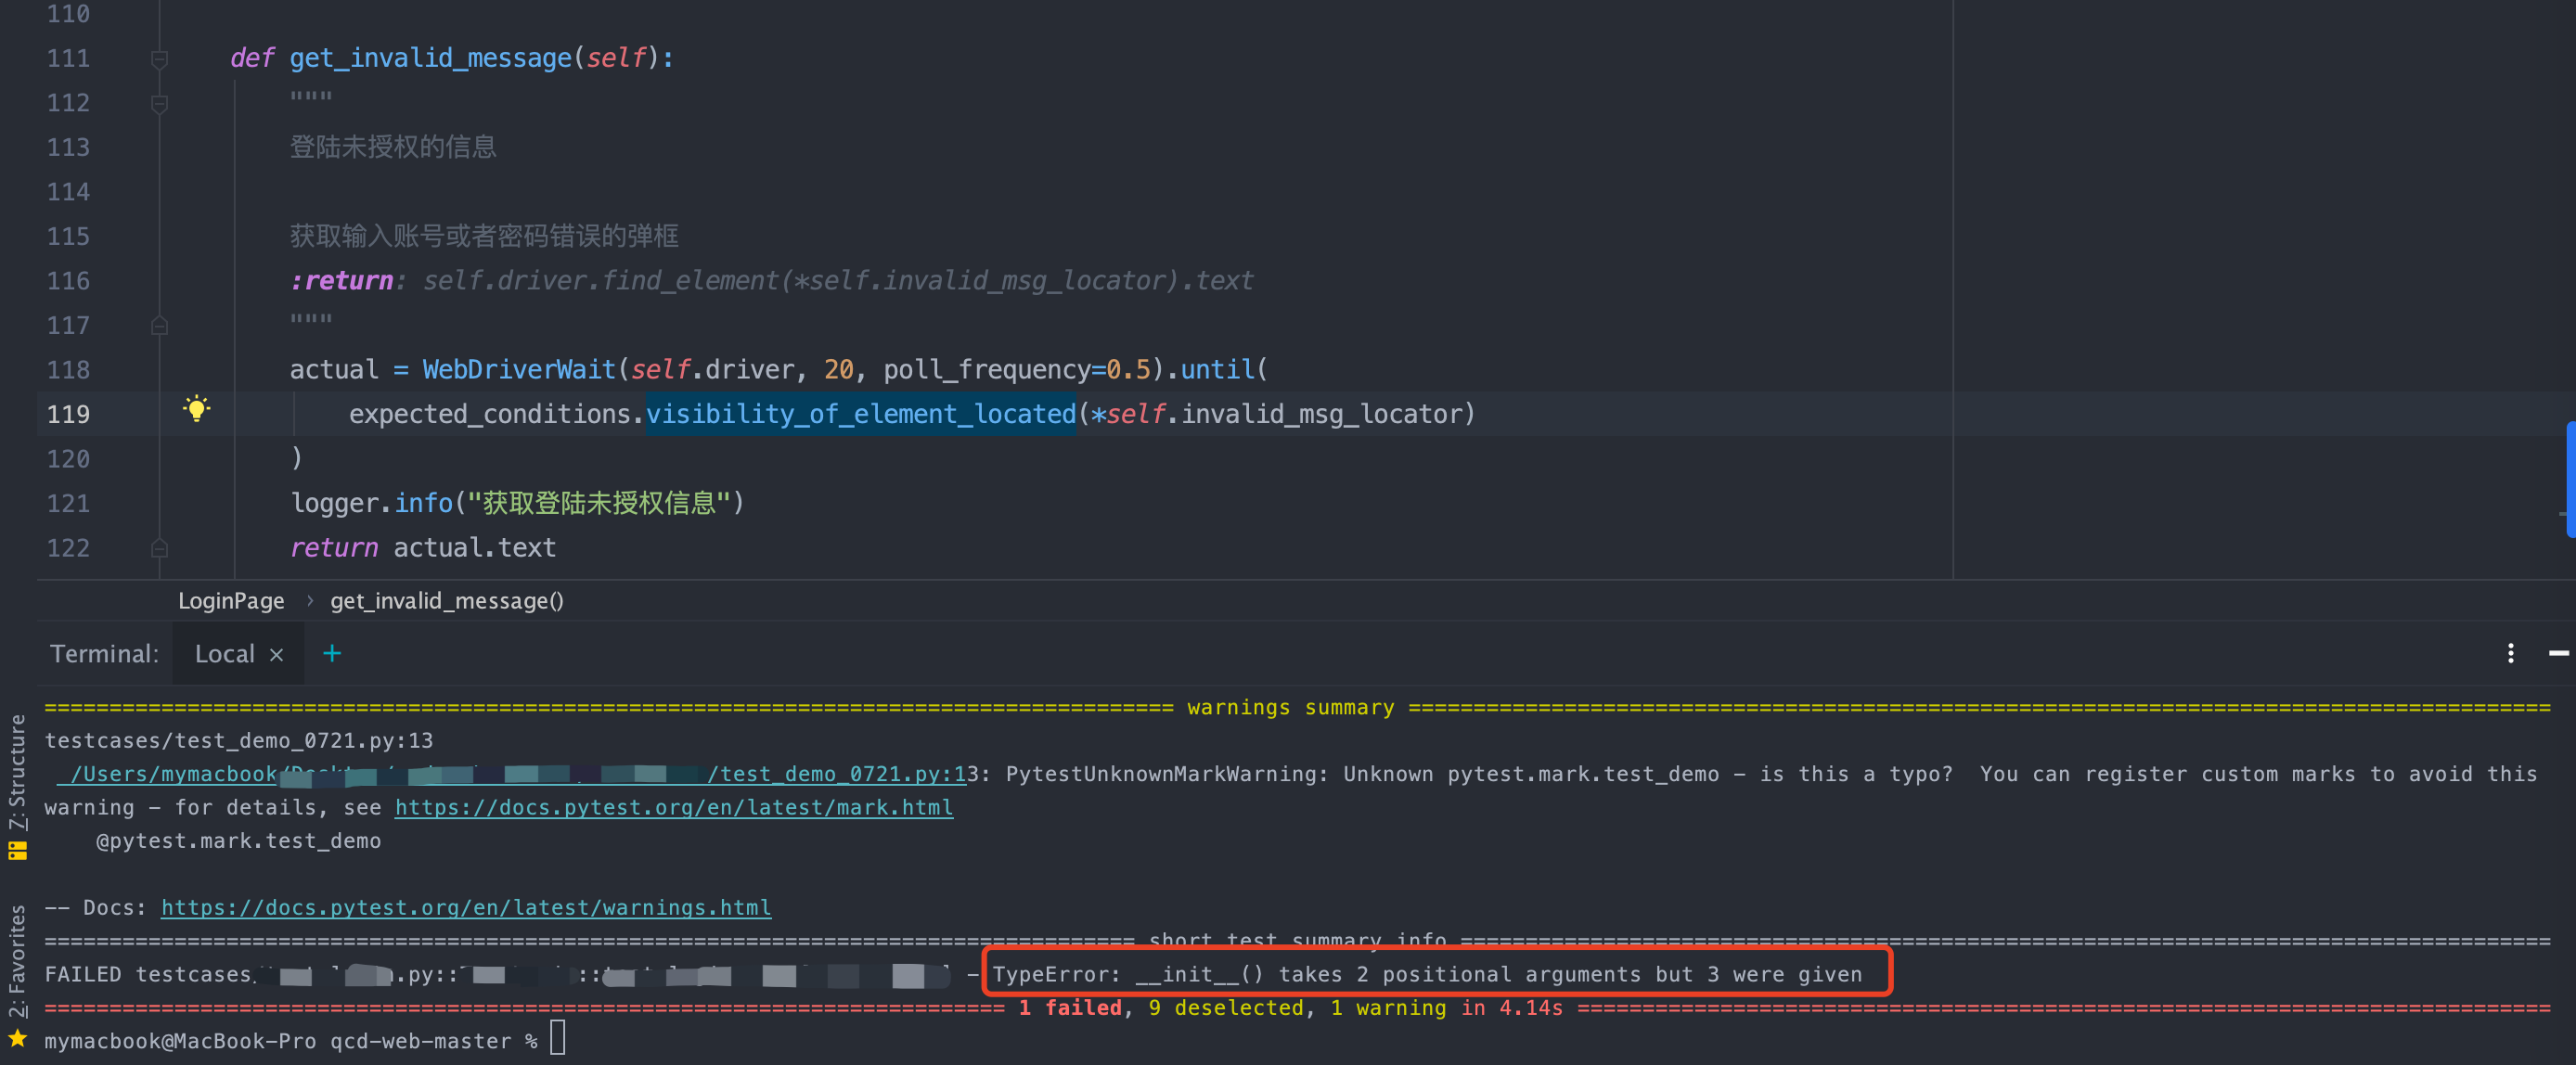This screenshot has height=1065, width=2576.
Task: Open test_demo_0721.py:13 file path link
Action: pos(838,774)
